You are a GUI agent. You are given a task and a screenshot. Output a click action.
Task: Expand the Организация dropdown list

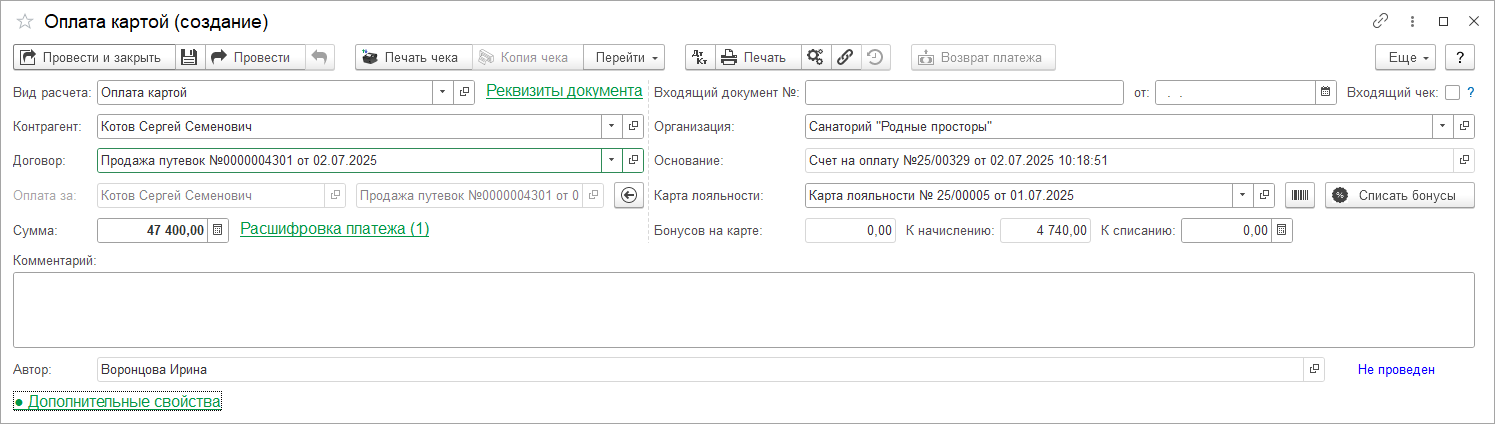[1442, 127]
